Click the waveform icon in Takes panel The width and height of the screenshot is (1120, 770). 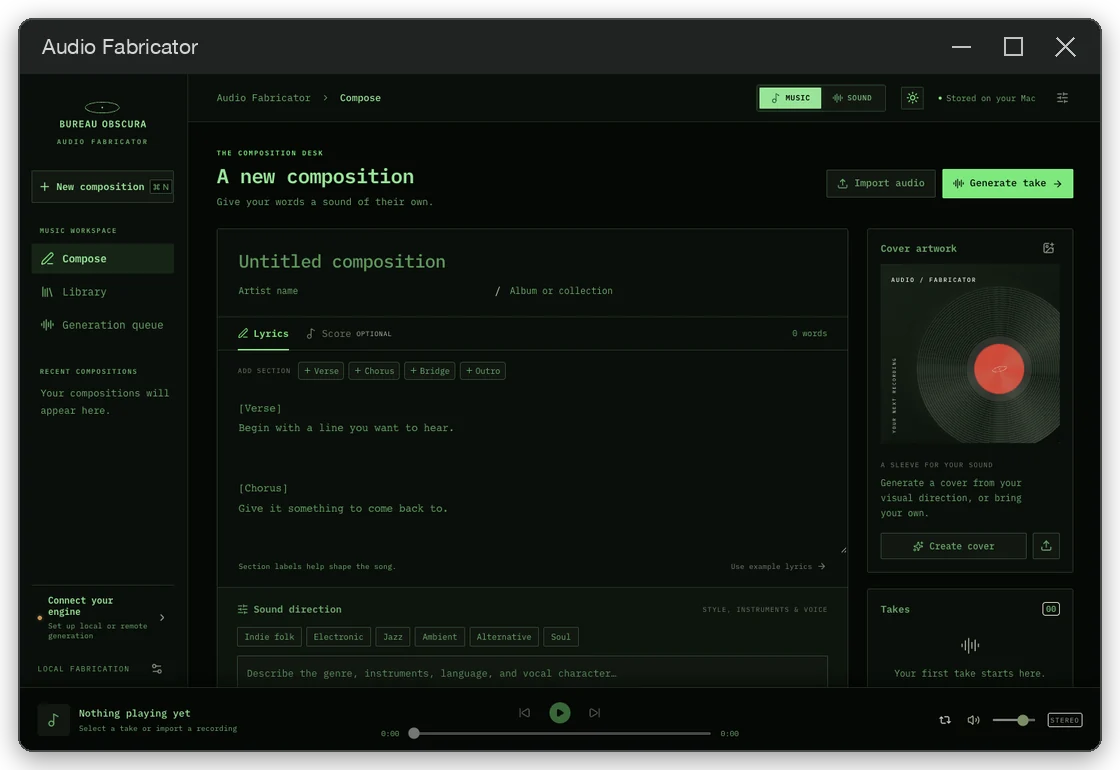click(970, 646)
